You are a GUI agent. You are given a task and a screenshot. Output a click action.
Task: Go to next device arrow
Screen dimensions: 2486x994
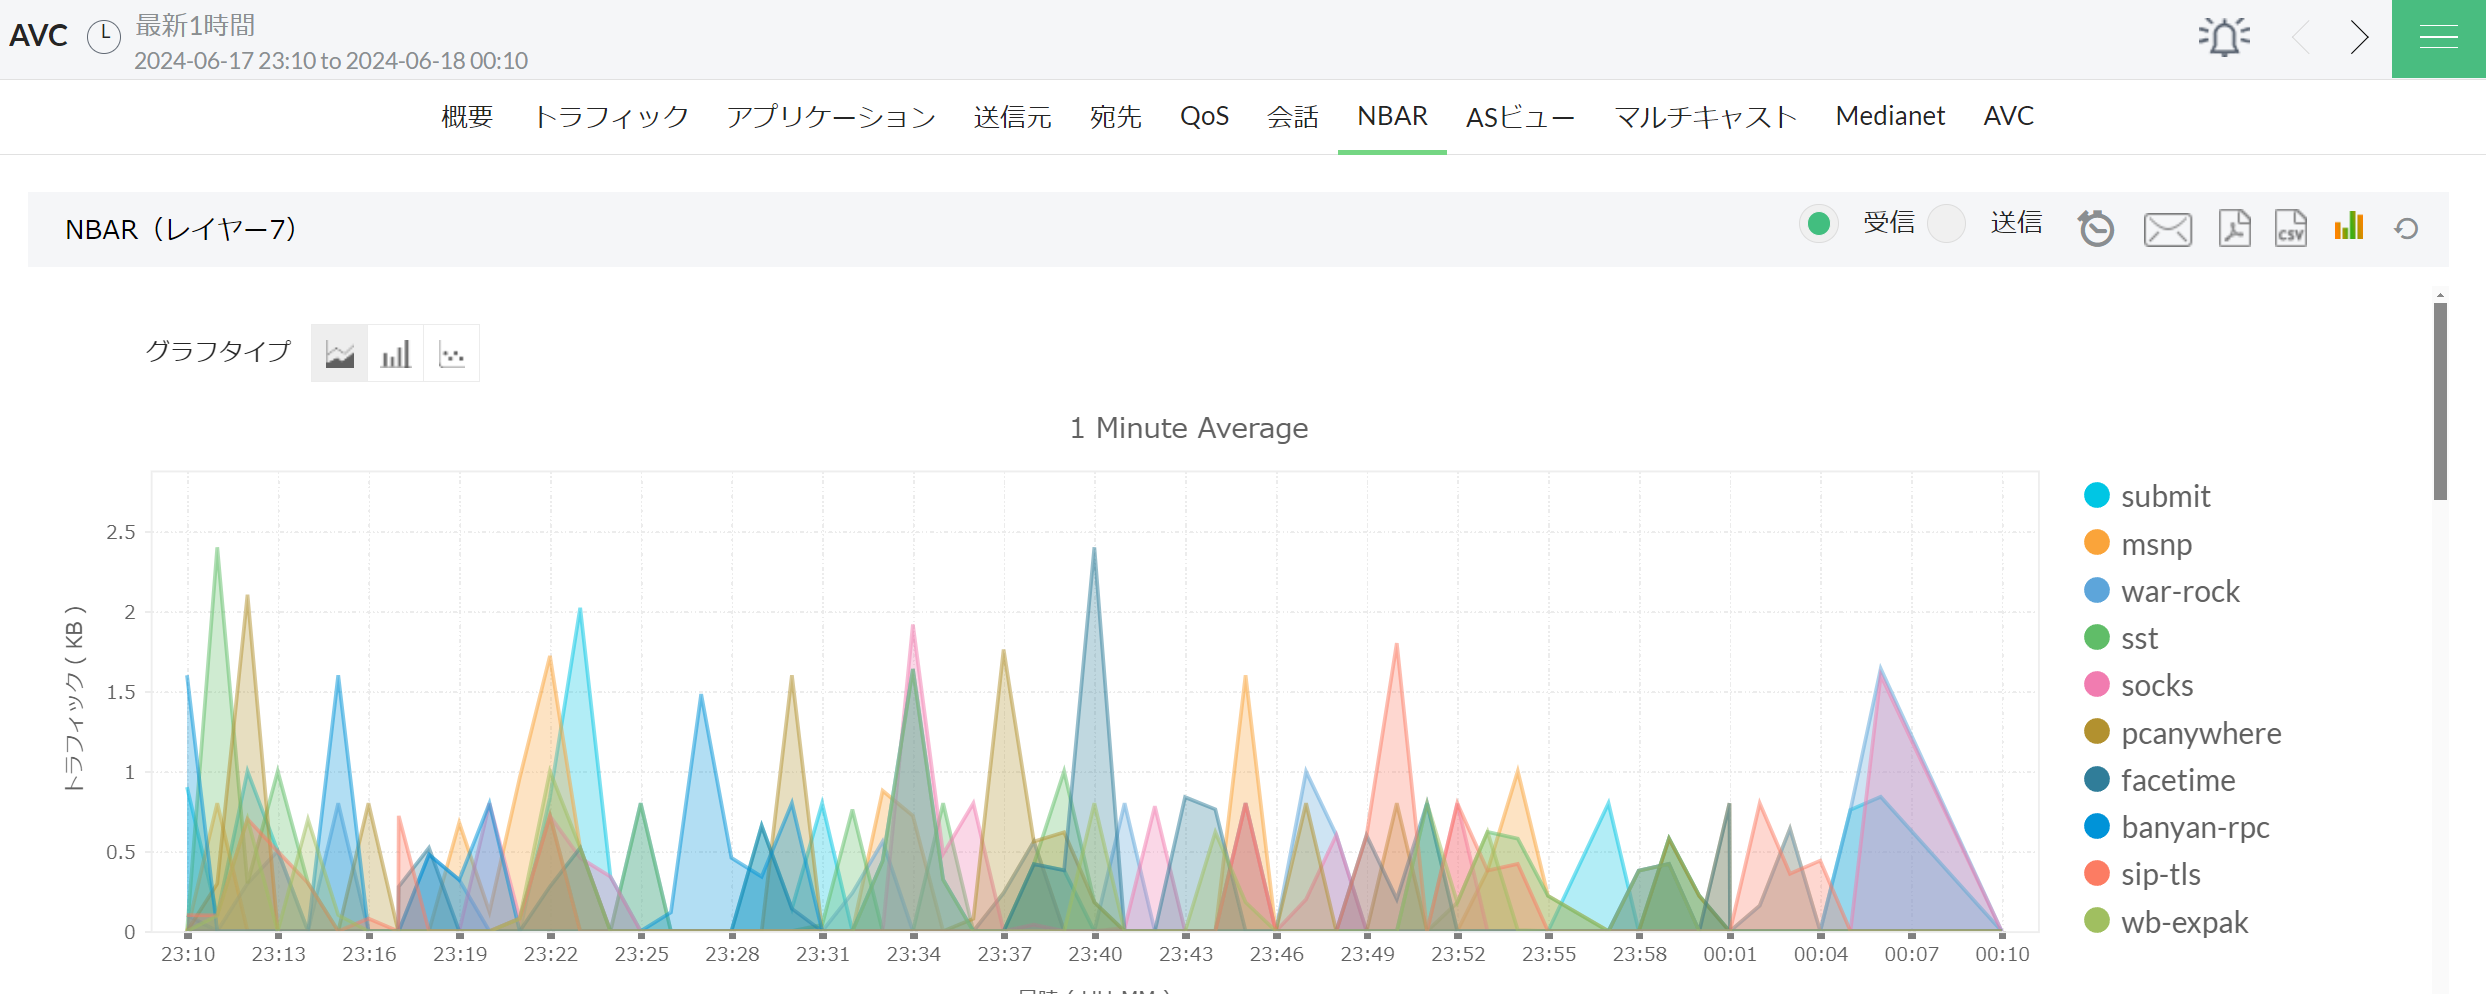[2359, 38]
